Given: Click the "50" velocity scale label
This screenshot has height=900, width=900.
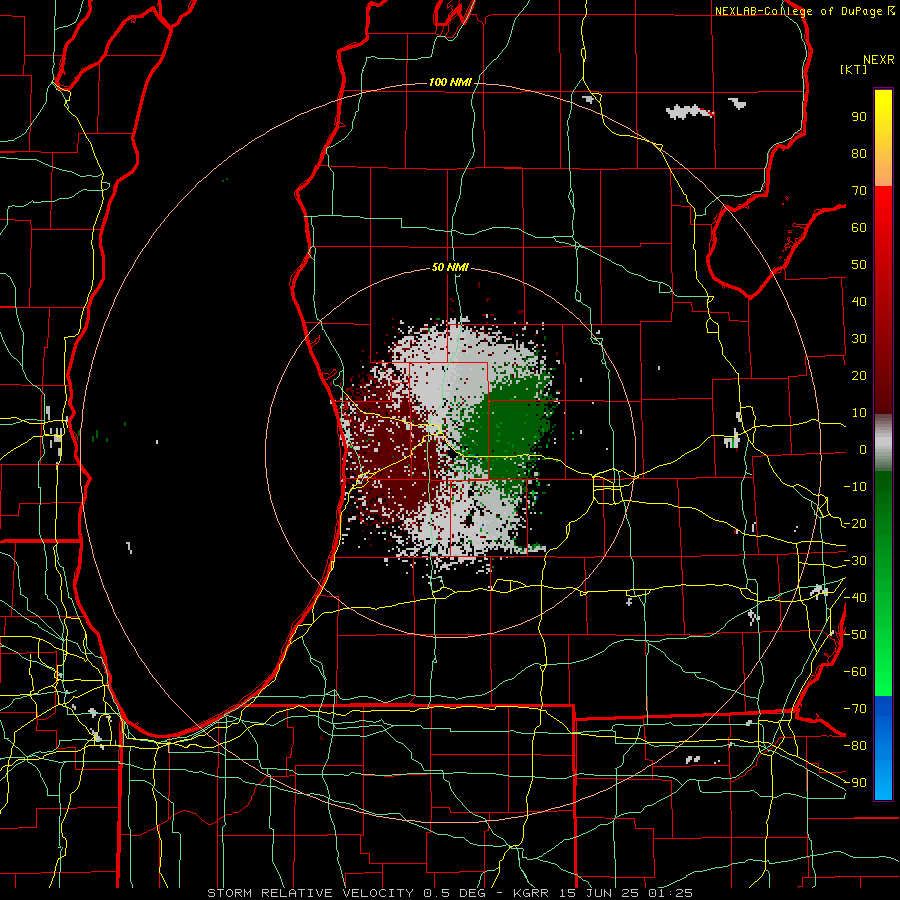Looking at the screenshot, I should pyautogui.click(x=859, y=265).
